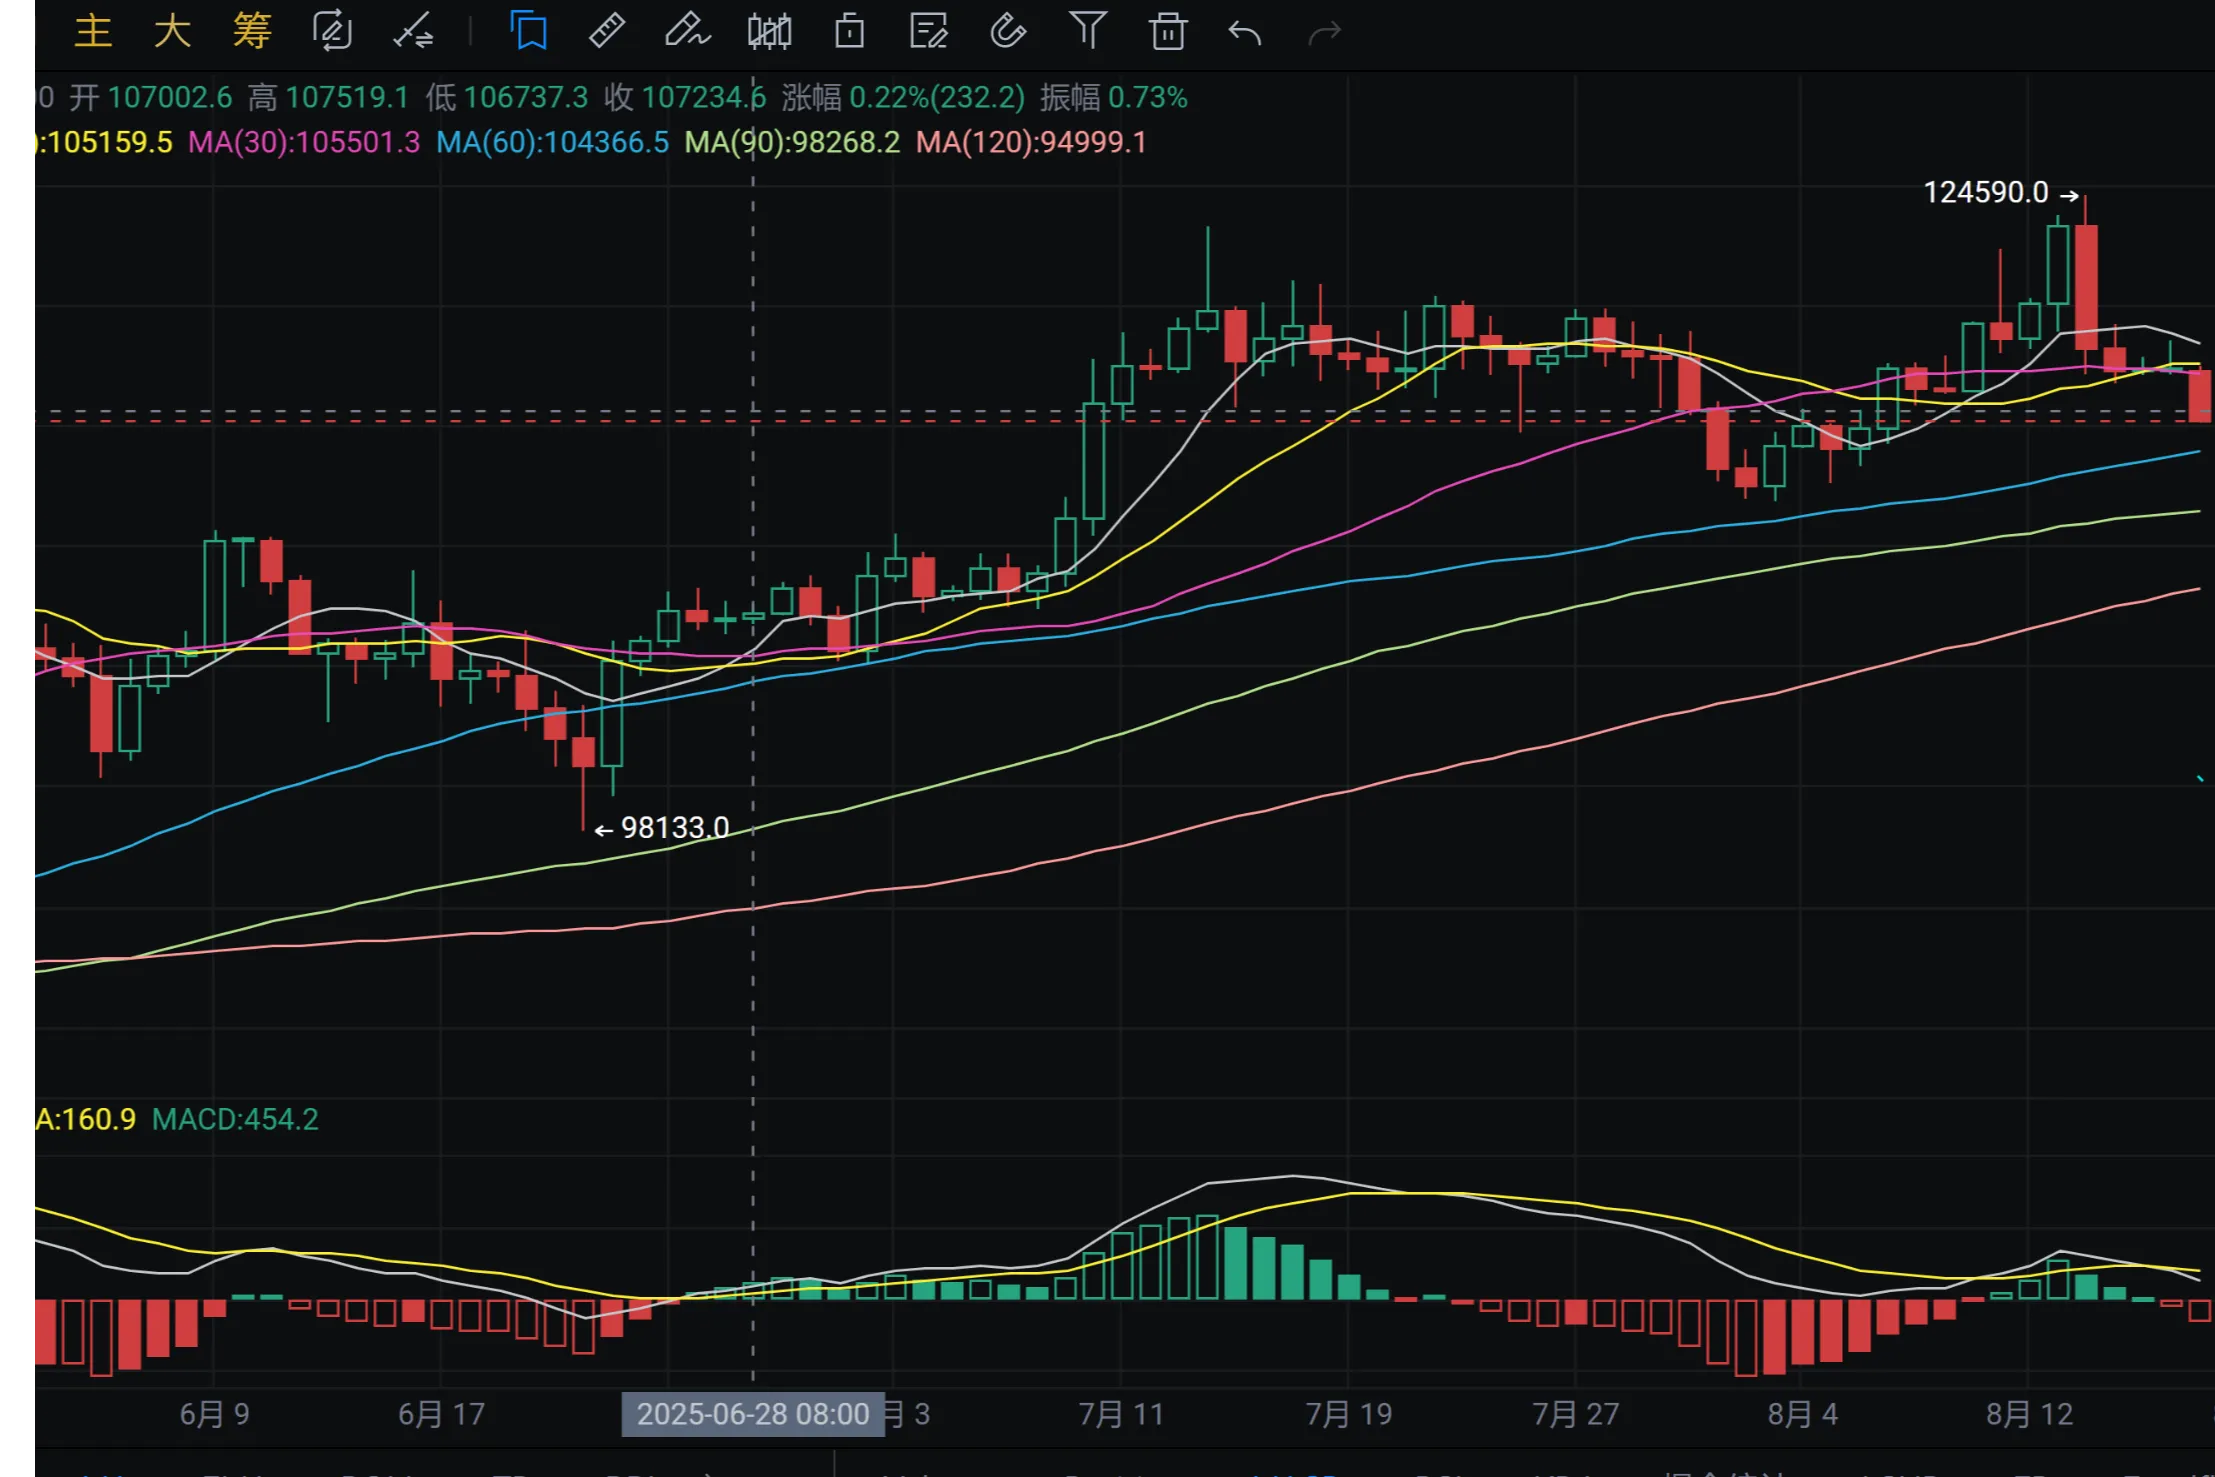The image size is (2215, 1477).
Task: Select the MA(120):94999.1 indicator label
Action: click(x=1031, y=142)
